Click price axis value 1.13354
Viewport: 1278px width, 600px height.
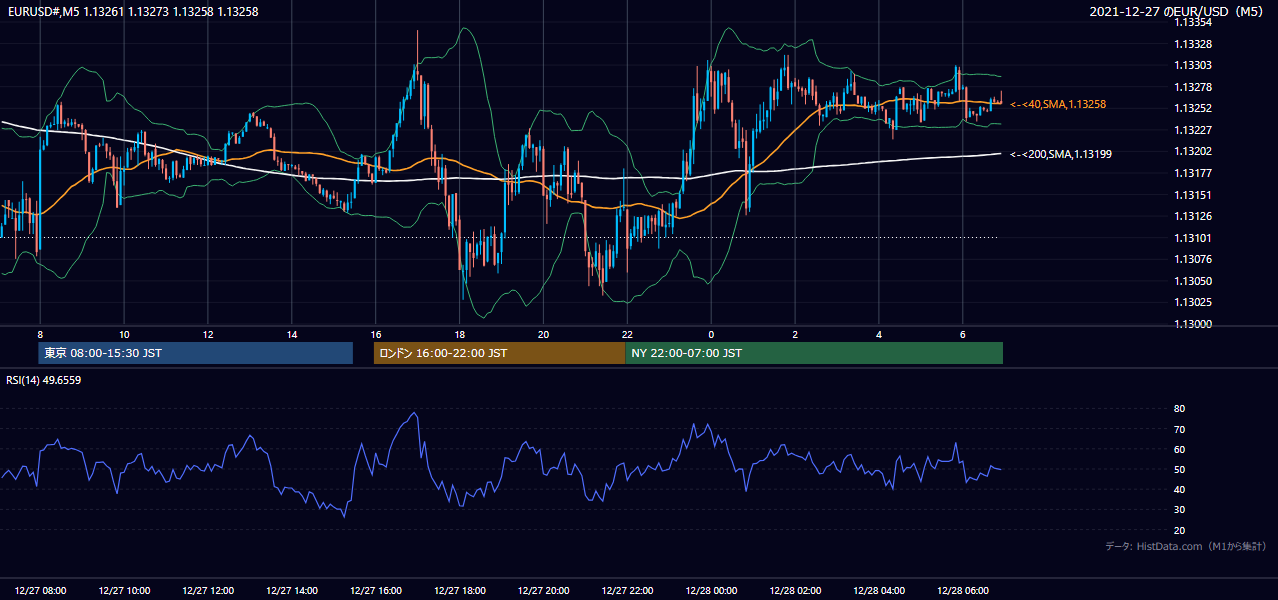click(x=1193, y=23)
